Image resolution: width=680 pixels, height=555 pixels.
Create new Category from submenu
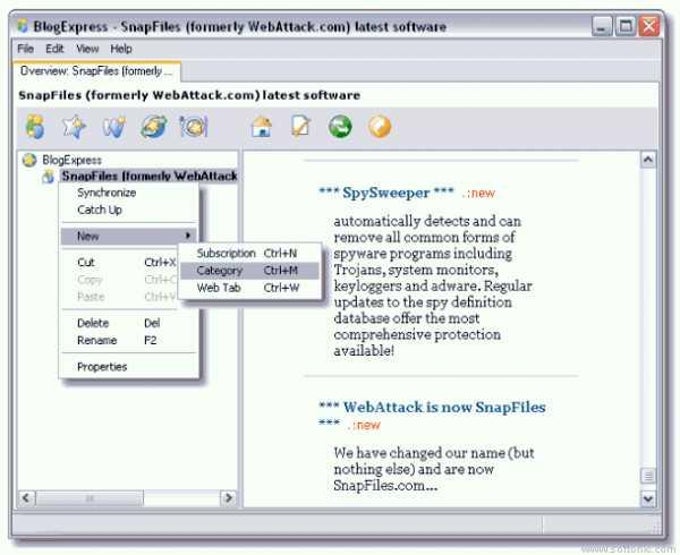tap(249, 271)
